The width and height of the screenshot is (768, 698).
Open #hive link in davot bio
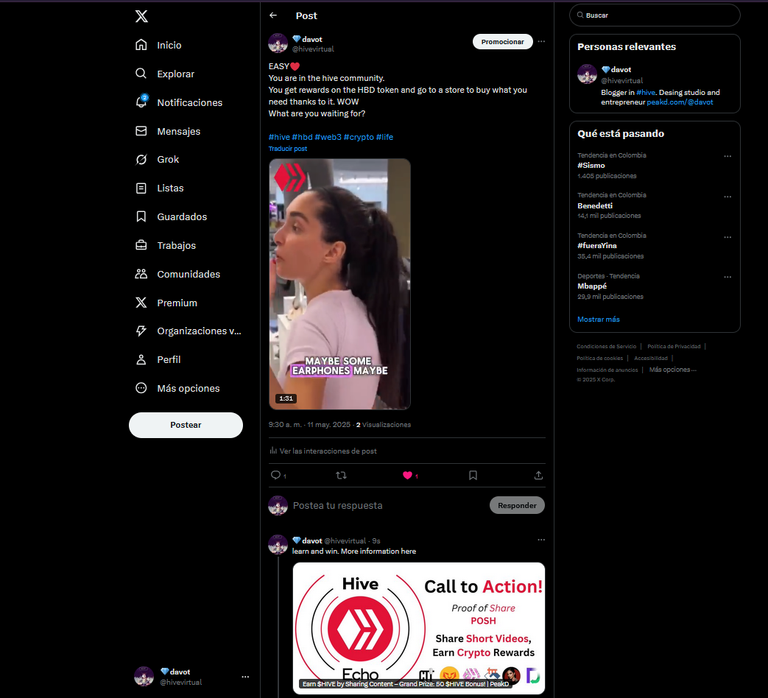(x=646, y=92)
